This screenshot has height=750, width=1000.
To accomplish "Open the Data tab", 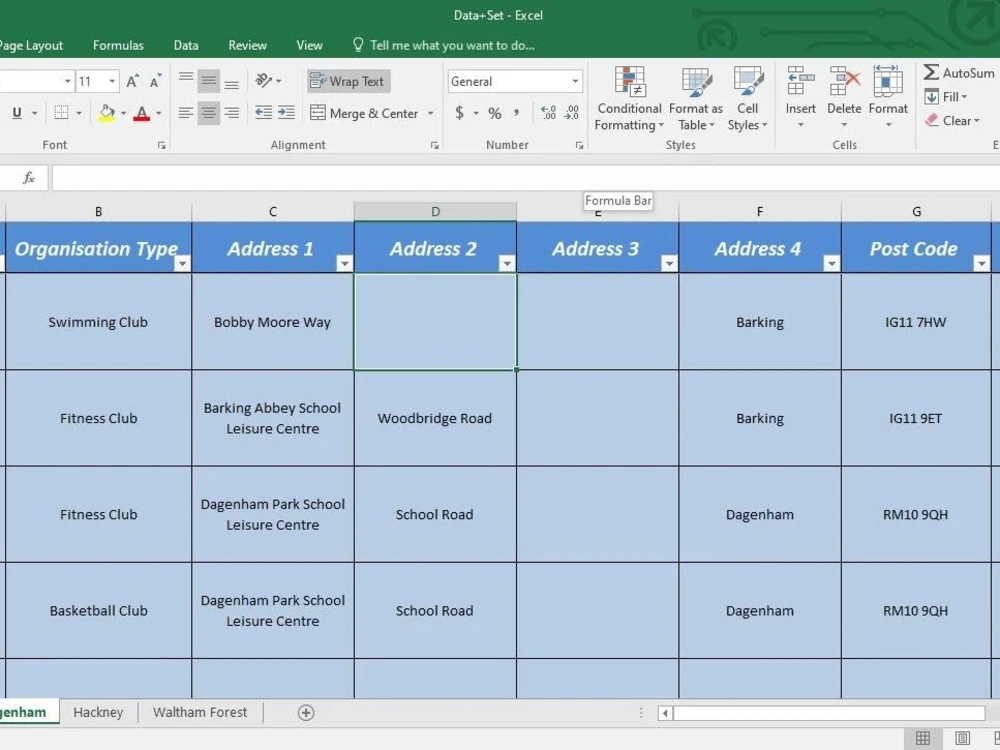I will tap(186, 45).
